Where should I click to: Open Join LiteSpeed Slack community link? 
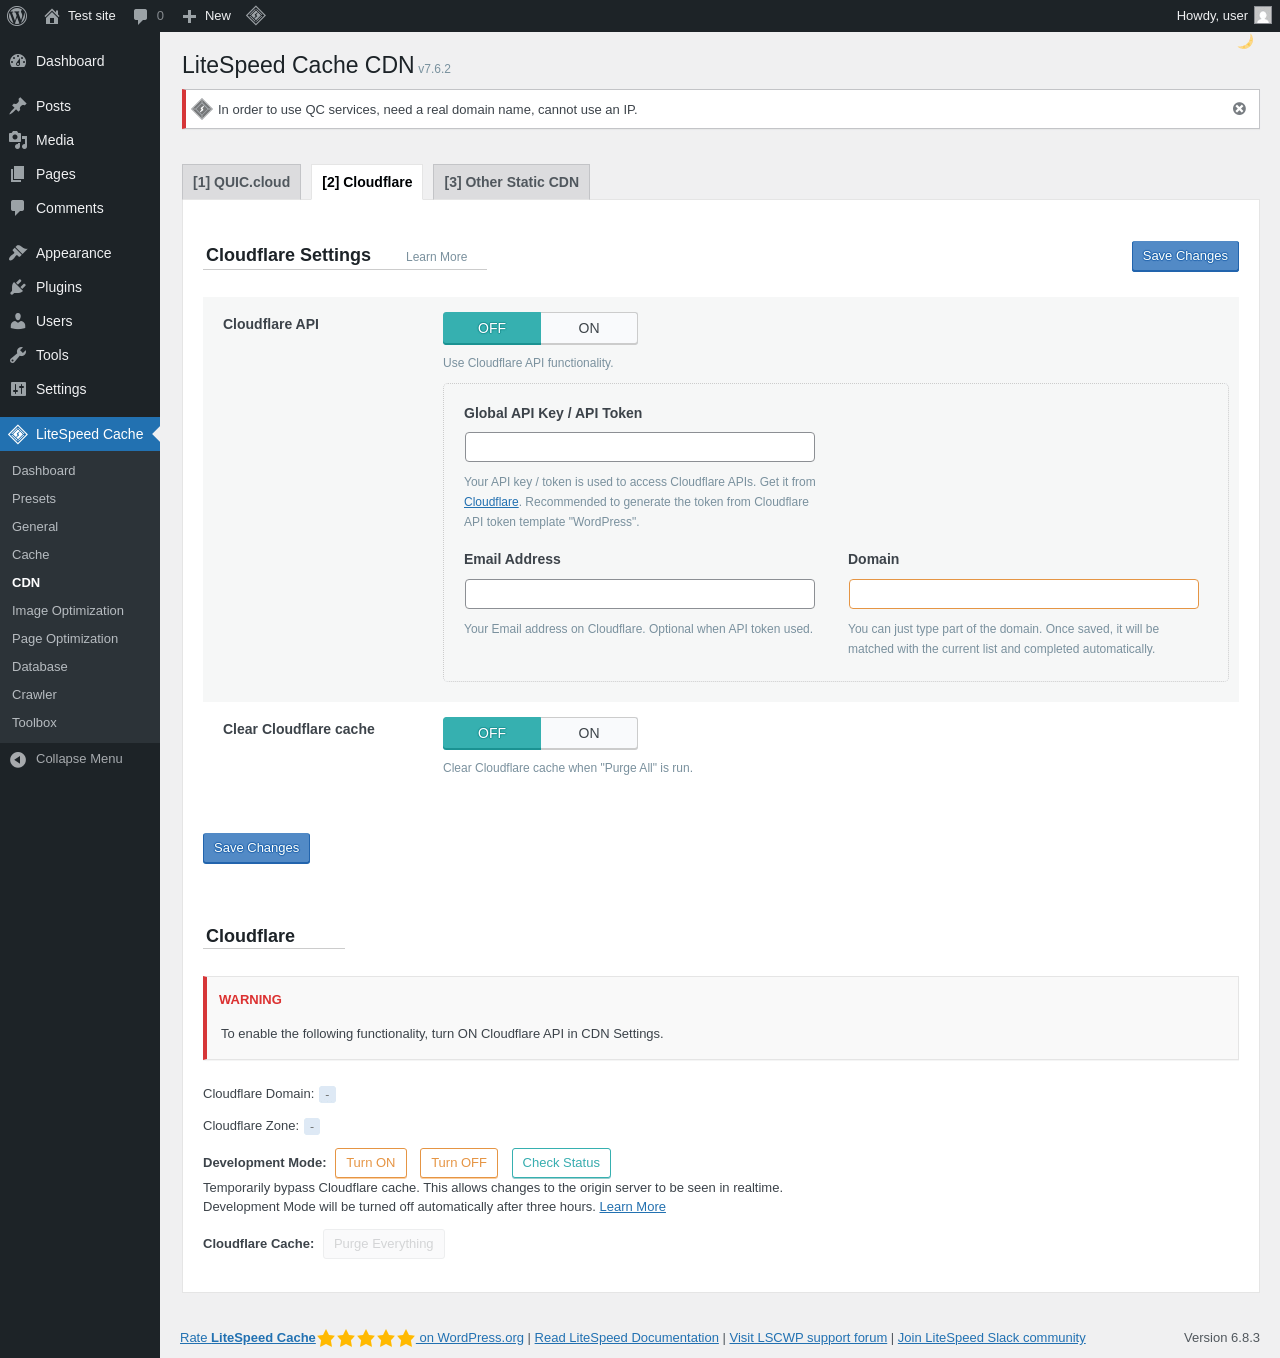(991, 1338)
